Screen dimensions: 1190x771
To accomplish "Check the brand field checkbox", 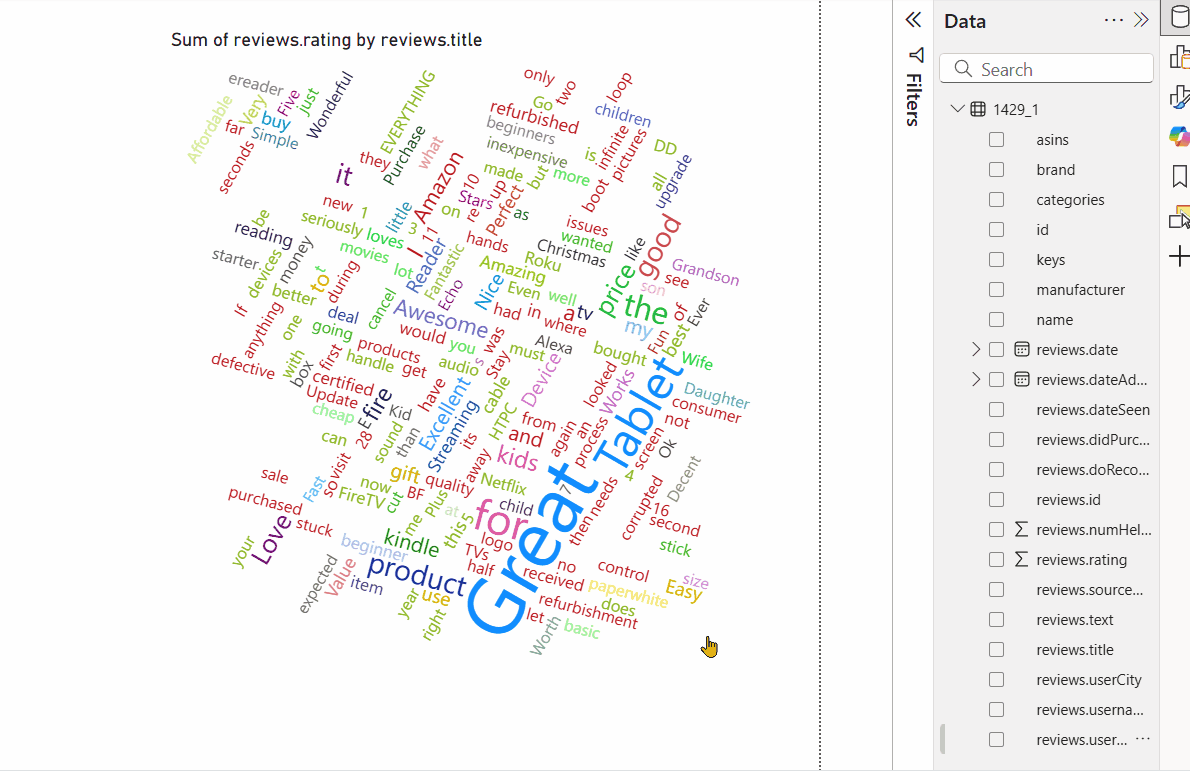I will [996, 170].
